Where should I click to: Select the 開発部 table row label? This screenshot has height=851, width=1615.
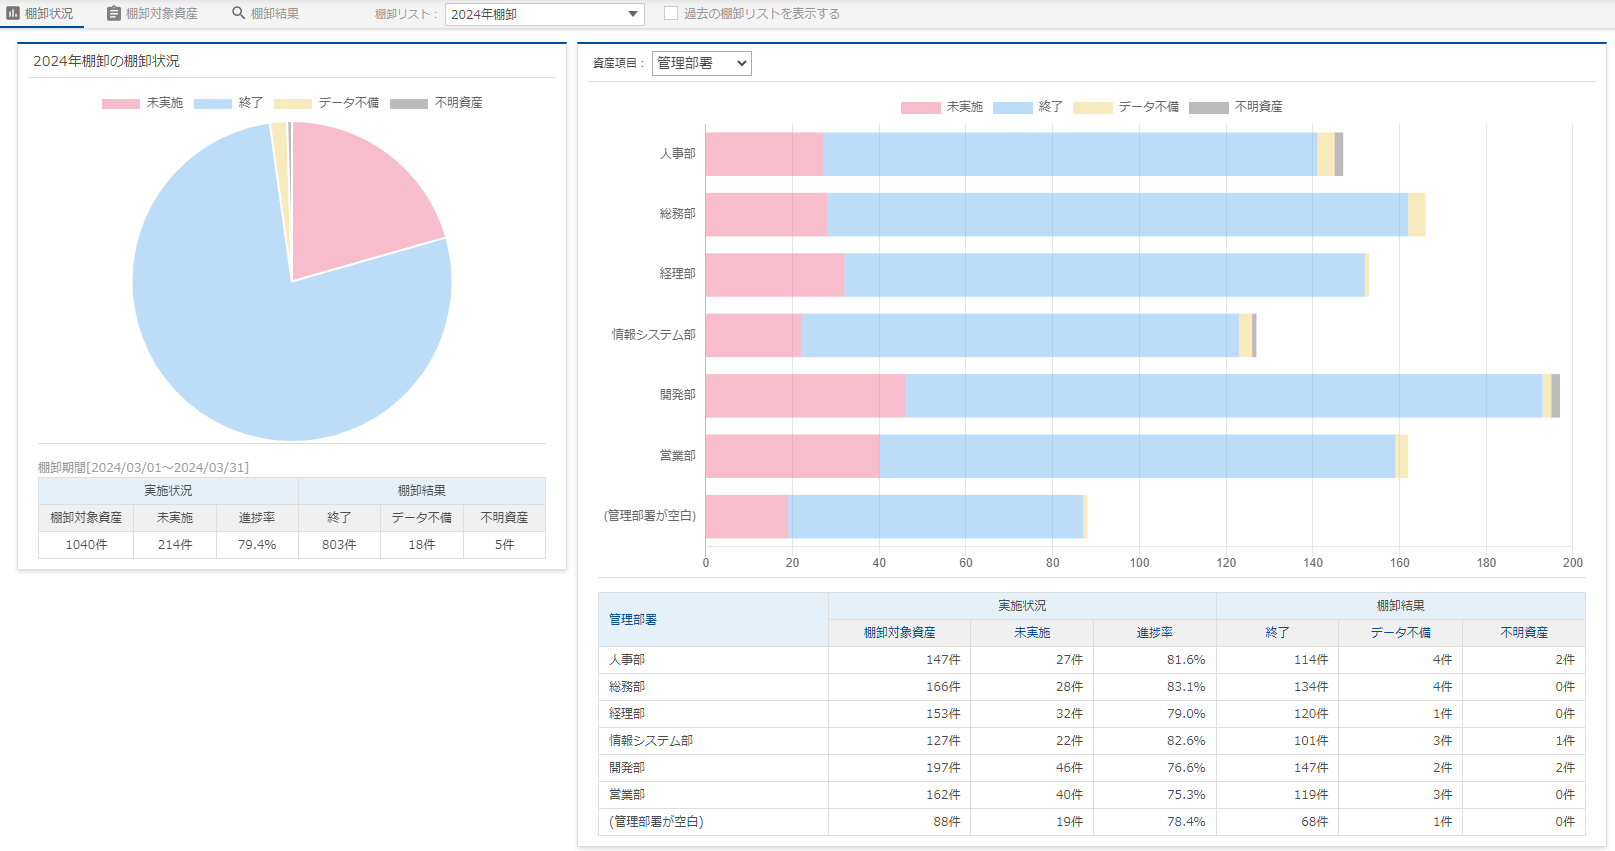627,768
